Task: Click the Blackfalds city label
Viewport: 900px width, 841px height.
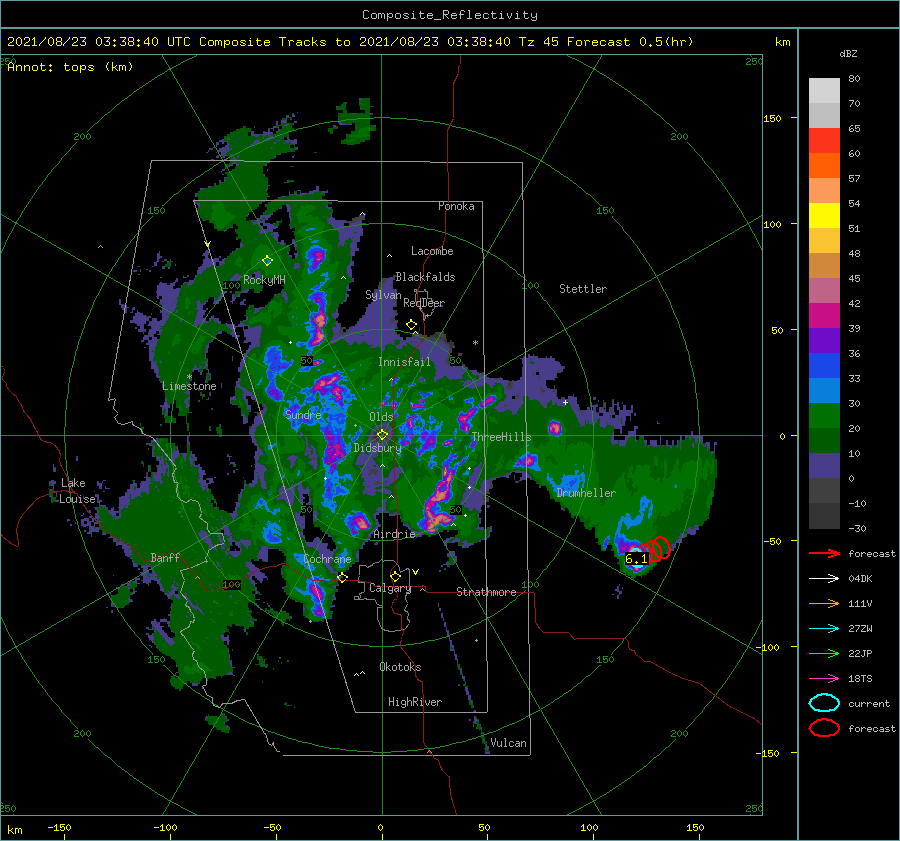Action: point(425,277)
